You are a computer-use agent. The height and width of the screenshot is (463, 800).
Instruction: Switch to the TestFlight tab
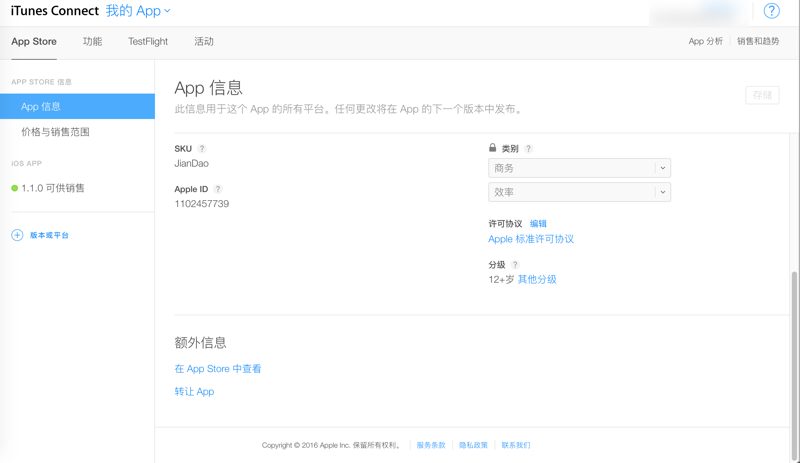[148, 41]
